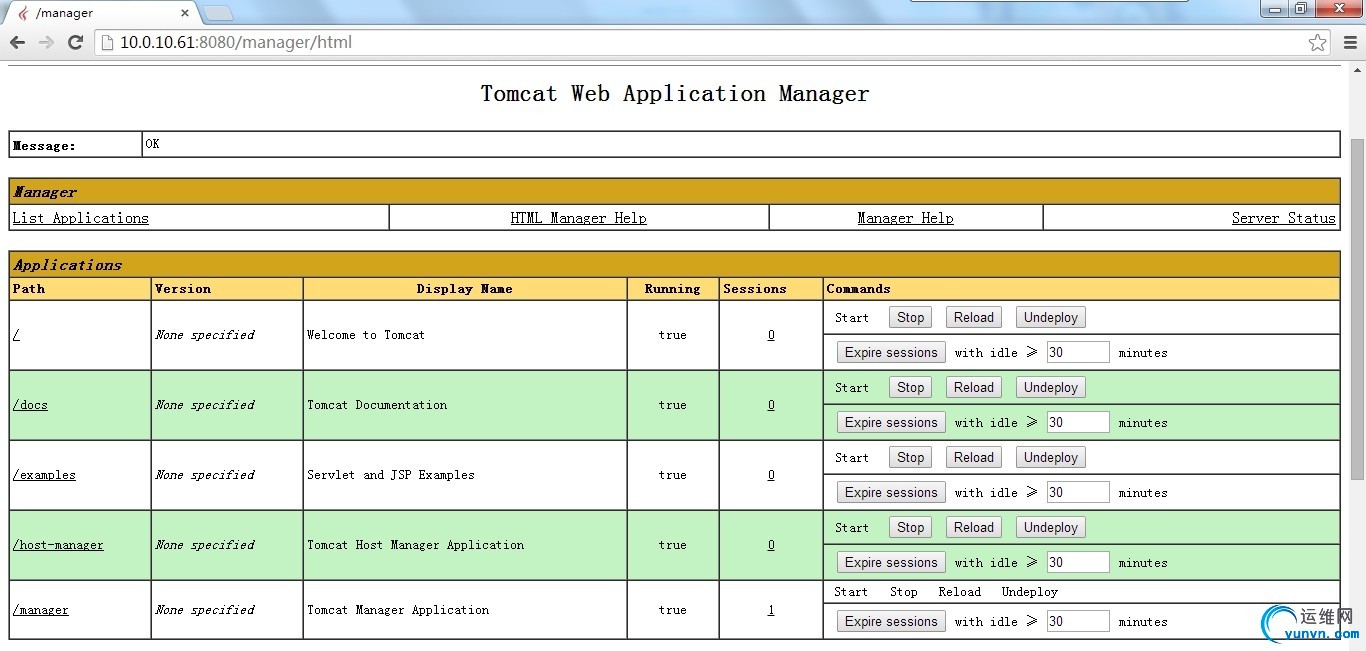Click the "OK" message text
This screenshot has height=651, width=1366.
[x=152, y=144]
